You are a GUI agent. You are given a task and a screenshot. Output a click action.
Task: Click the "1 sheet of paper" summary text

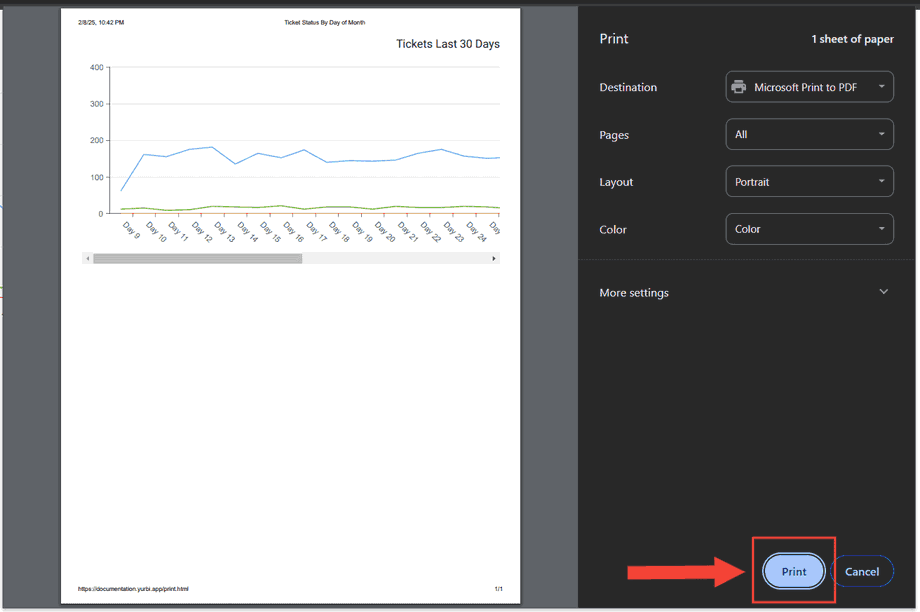point(852,39)
